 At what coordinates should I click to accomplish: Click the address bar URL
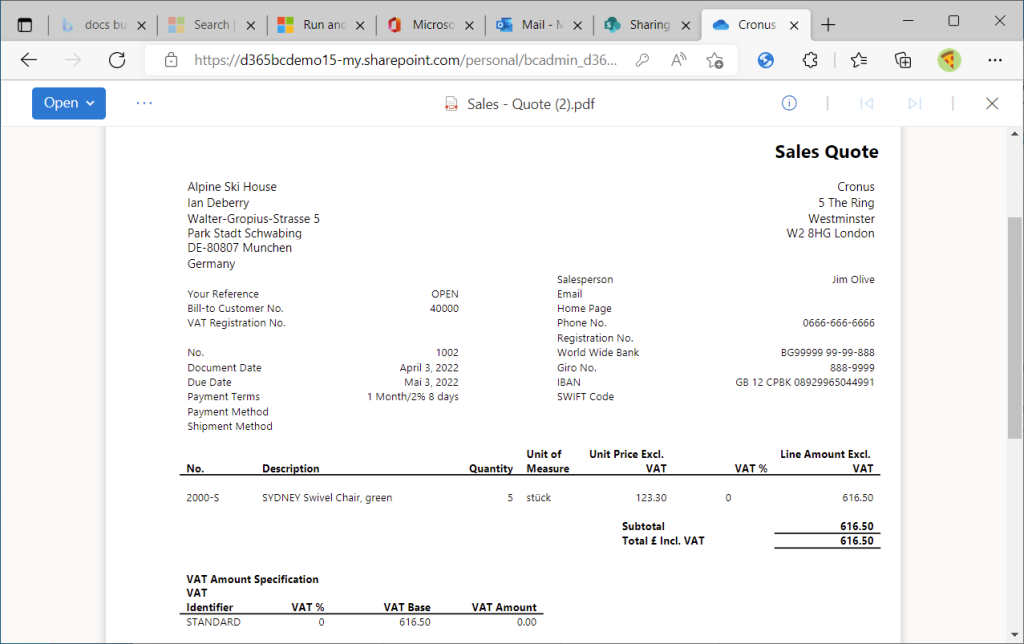pyautogui.click(x=405, y=60)
